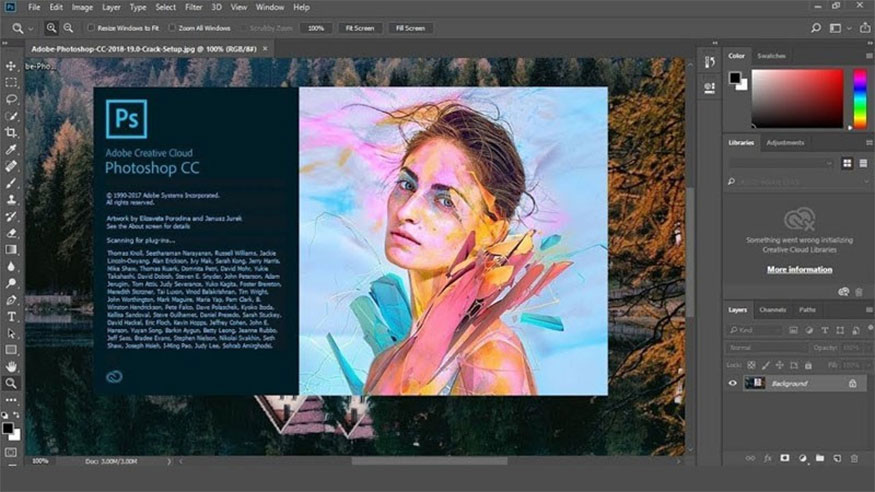
Task: Enable Resize Windows to Fit checkbox
Action: 91,28
